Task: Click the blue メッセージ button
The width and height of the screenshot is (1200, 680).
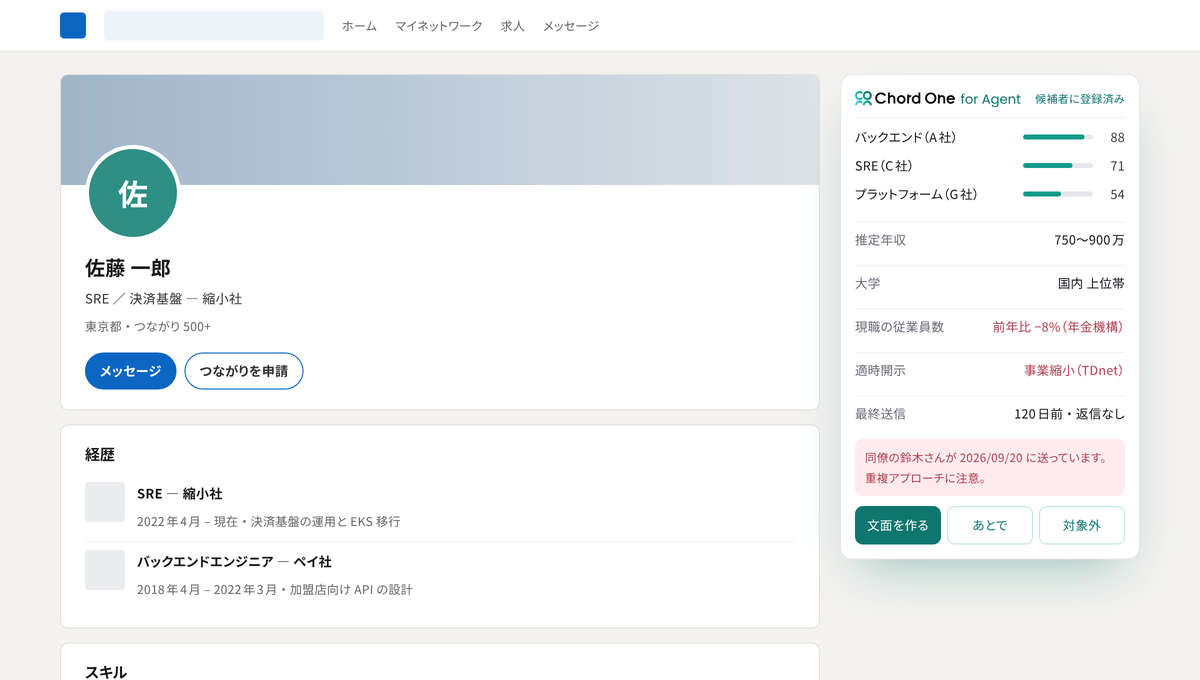Action: (x=131, y=371)
